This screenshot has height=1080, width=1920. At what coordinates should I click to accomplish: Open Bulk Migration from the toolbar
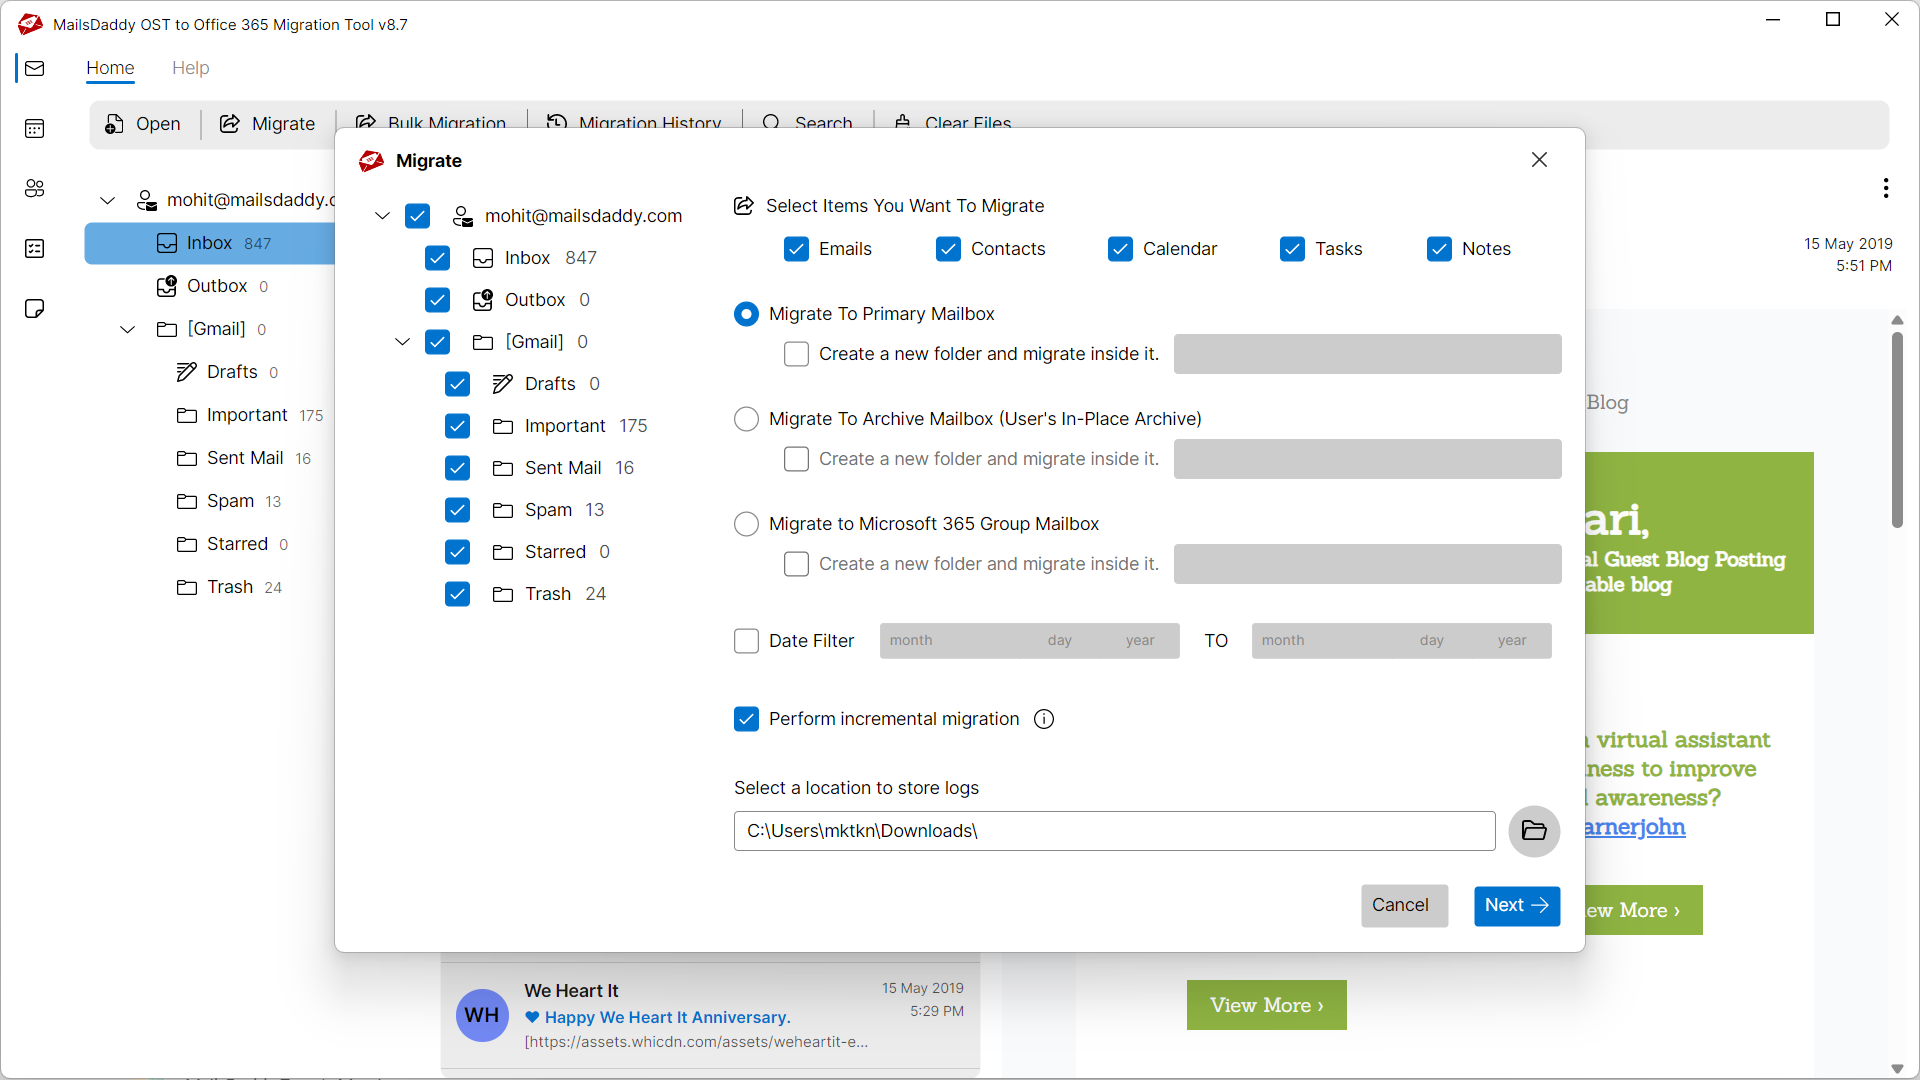click(430, 122)
